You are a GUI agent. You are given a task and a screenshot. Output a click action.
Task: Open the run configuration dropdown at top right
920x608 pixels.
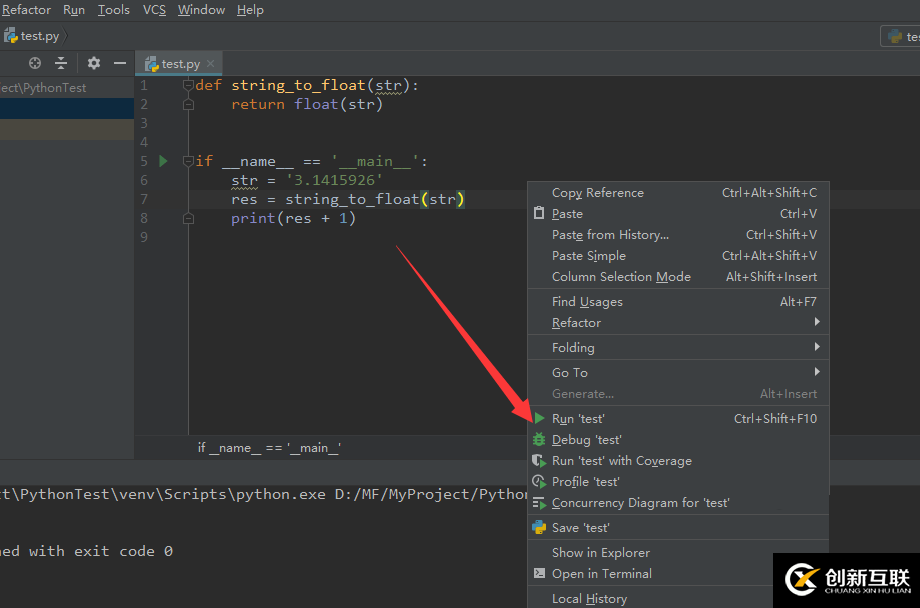pos(900,36)
